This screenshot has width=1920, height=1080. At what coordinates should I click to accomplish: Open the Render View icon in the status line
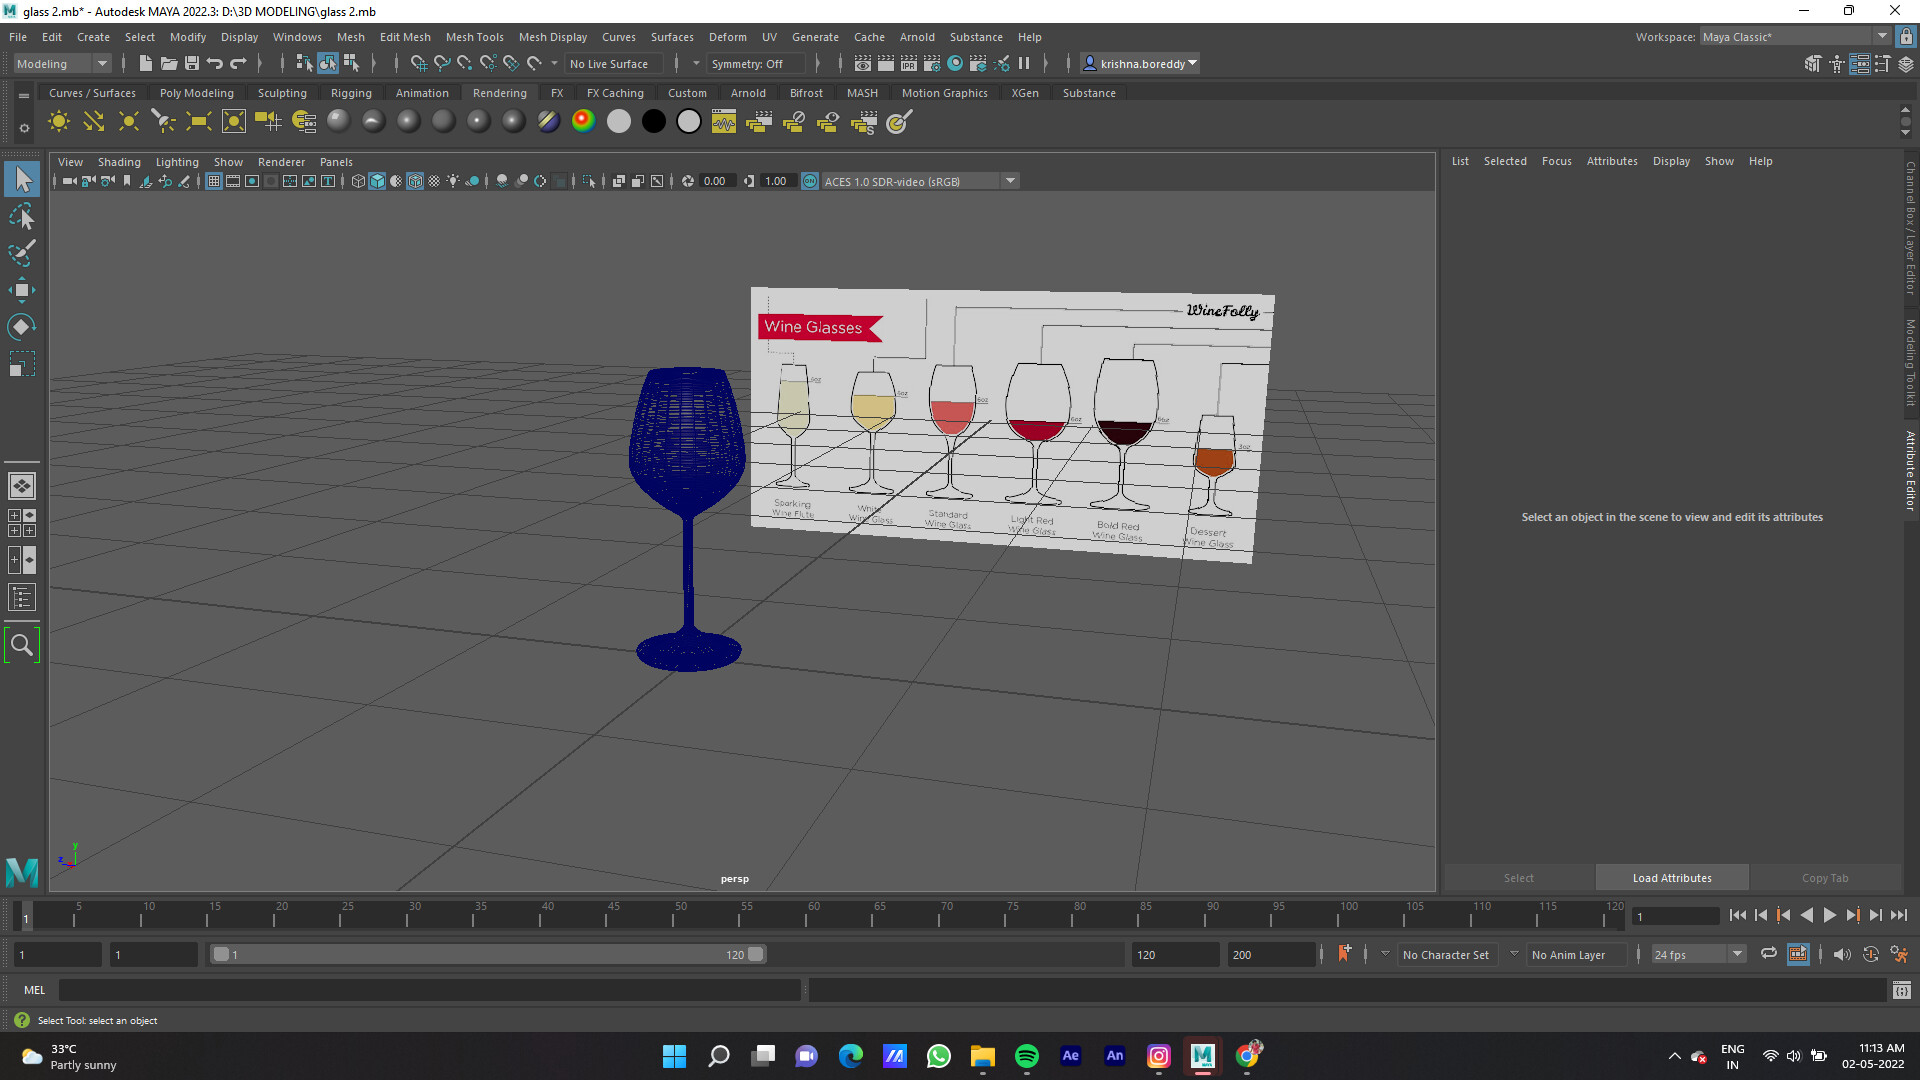[862, 63]
